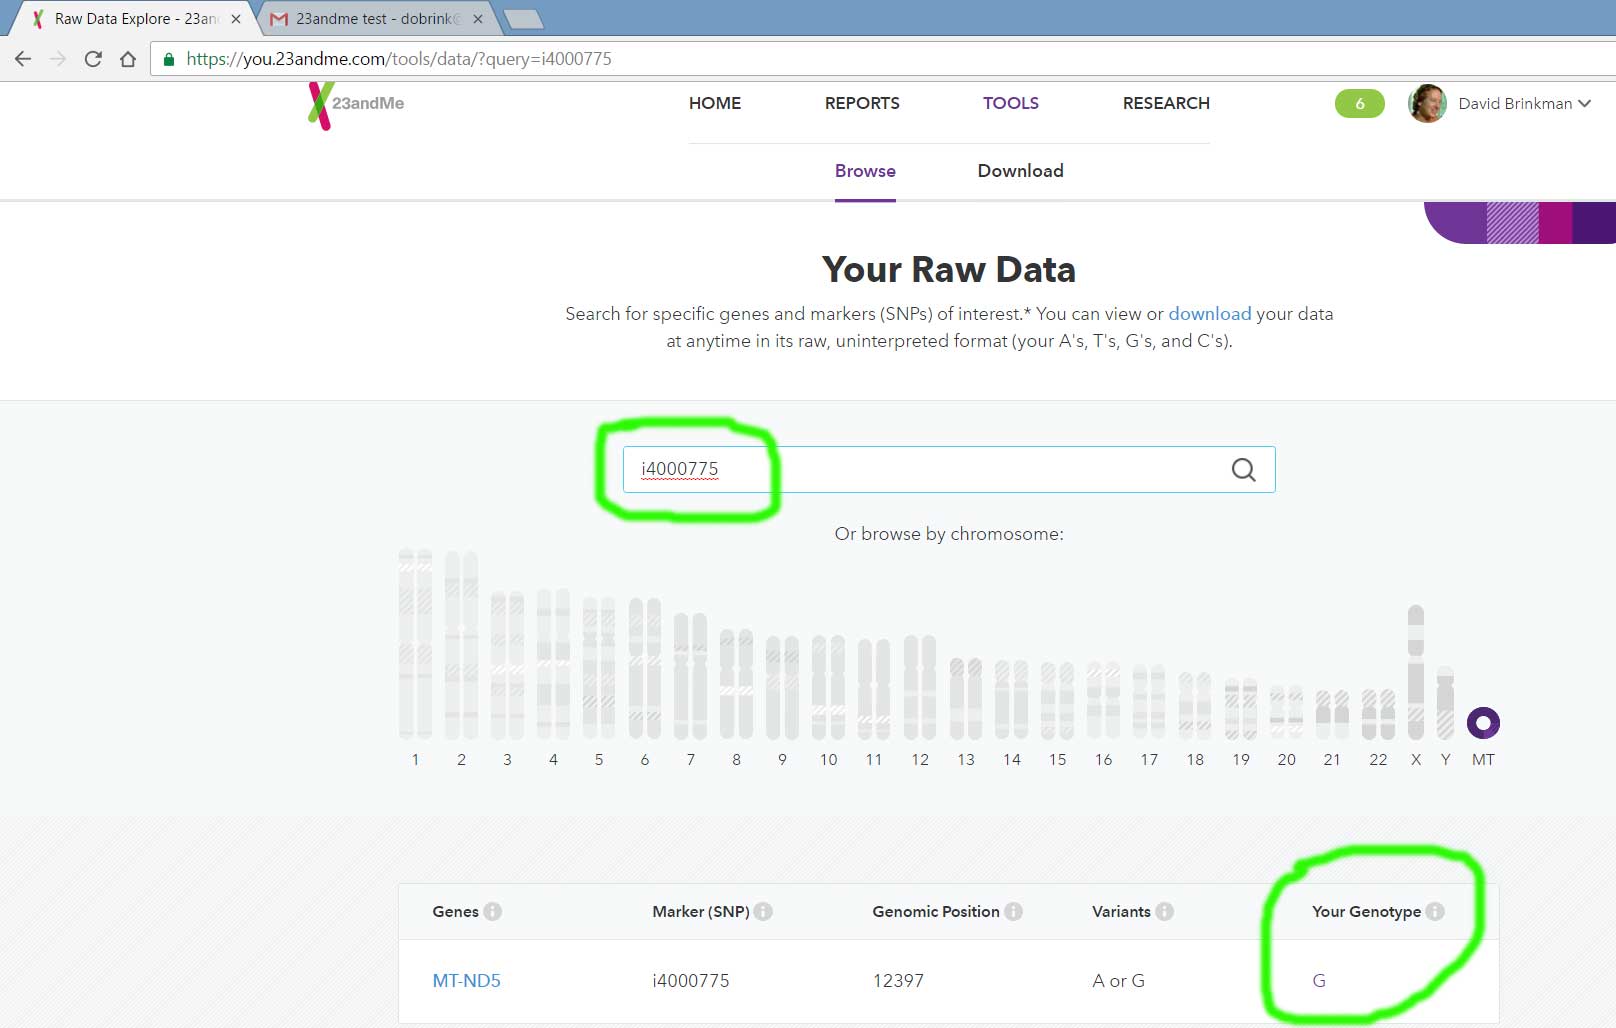Browse chromosome 5

(599, 668)
